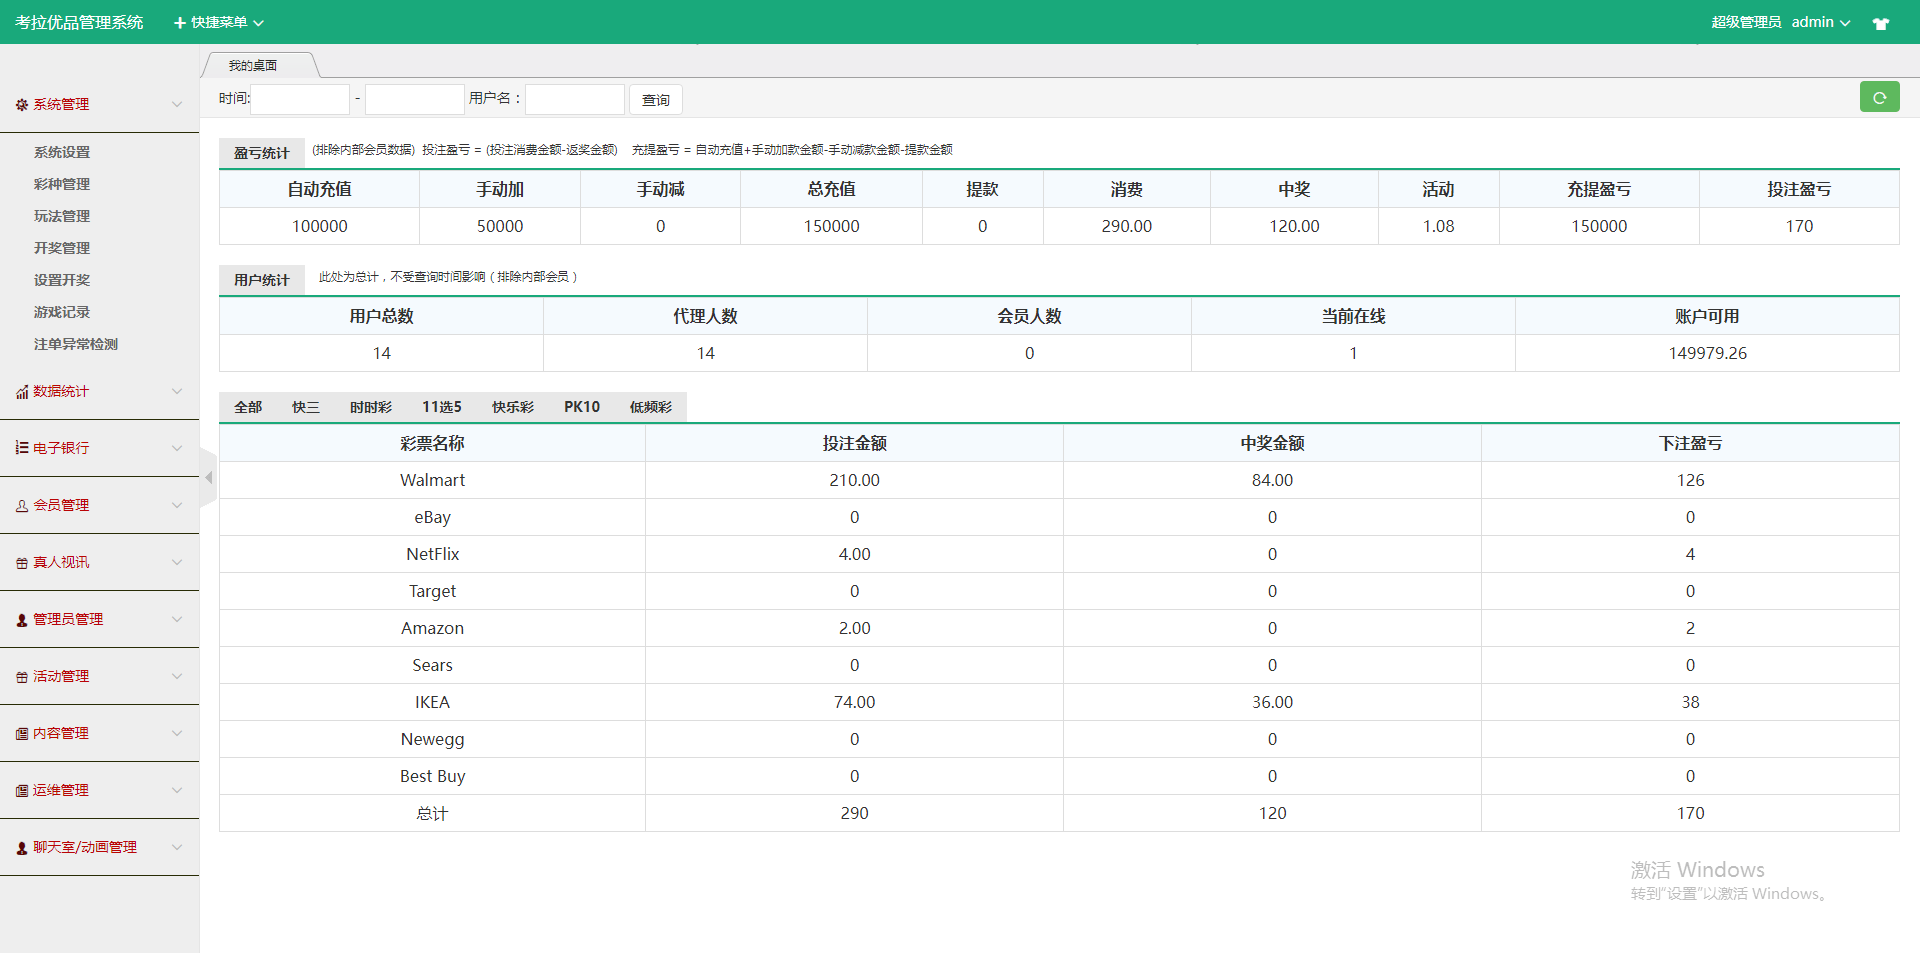The height and width of the screenshot is (953, 1920).
Task: Click the 用户名 input field
Action: coord(575,99)
